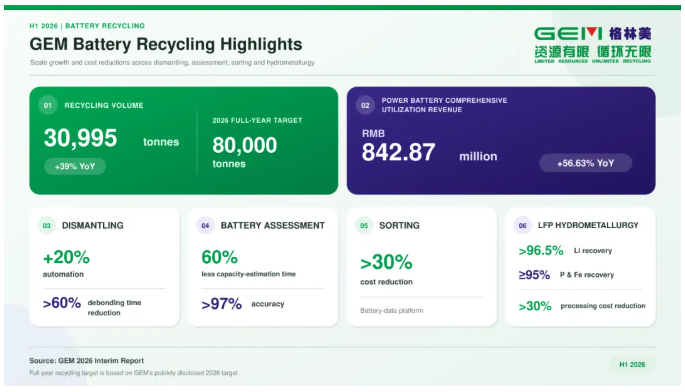Click the 04 badge next to Battery Assessment

(205, 225)
